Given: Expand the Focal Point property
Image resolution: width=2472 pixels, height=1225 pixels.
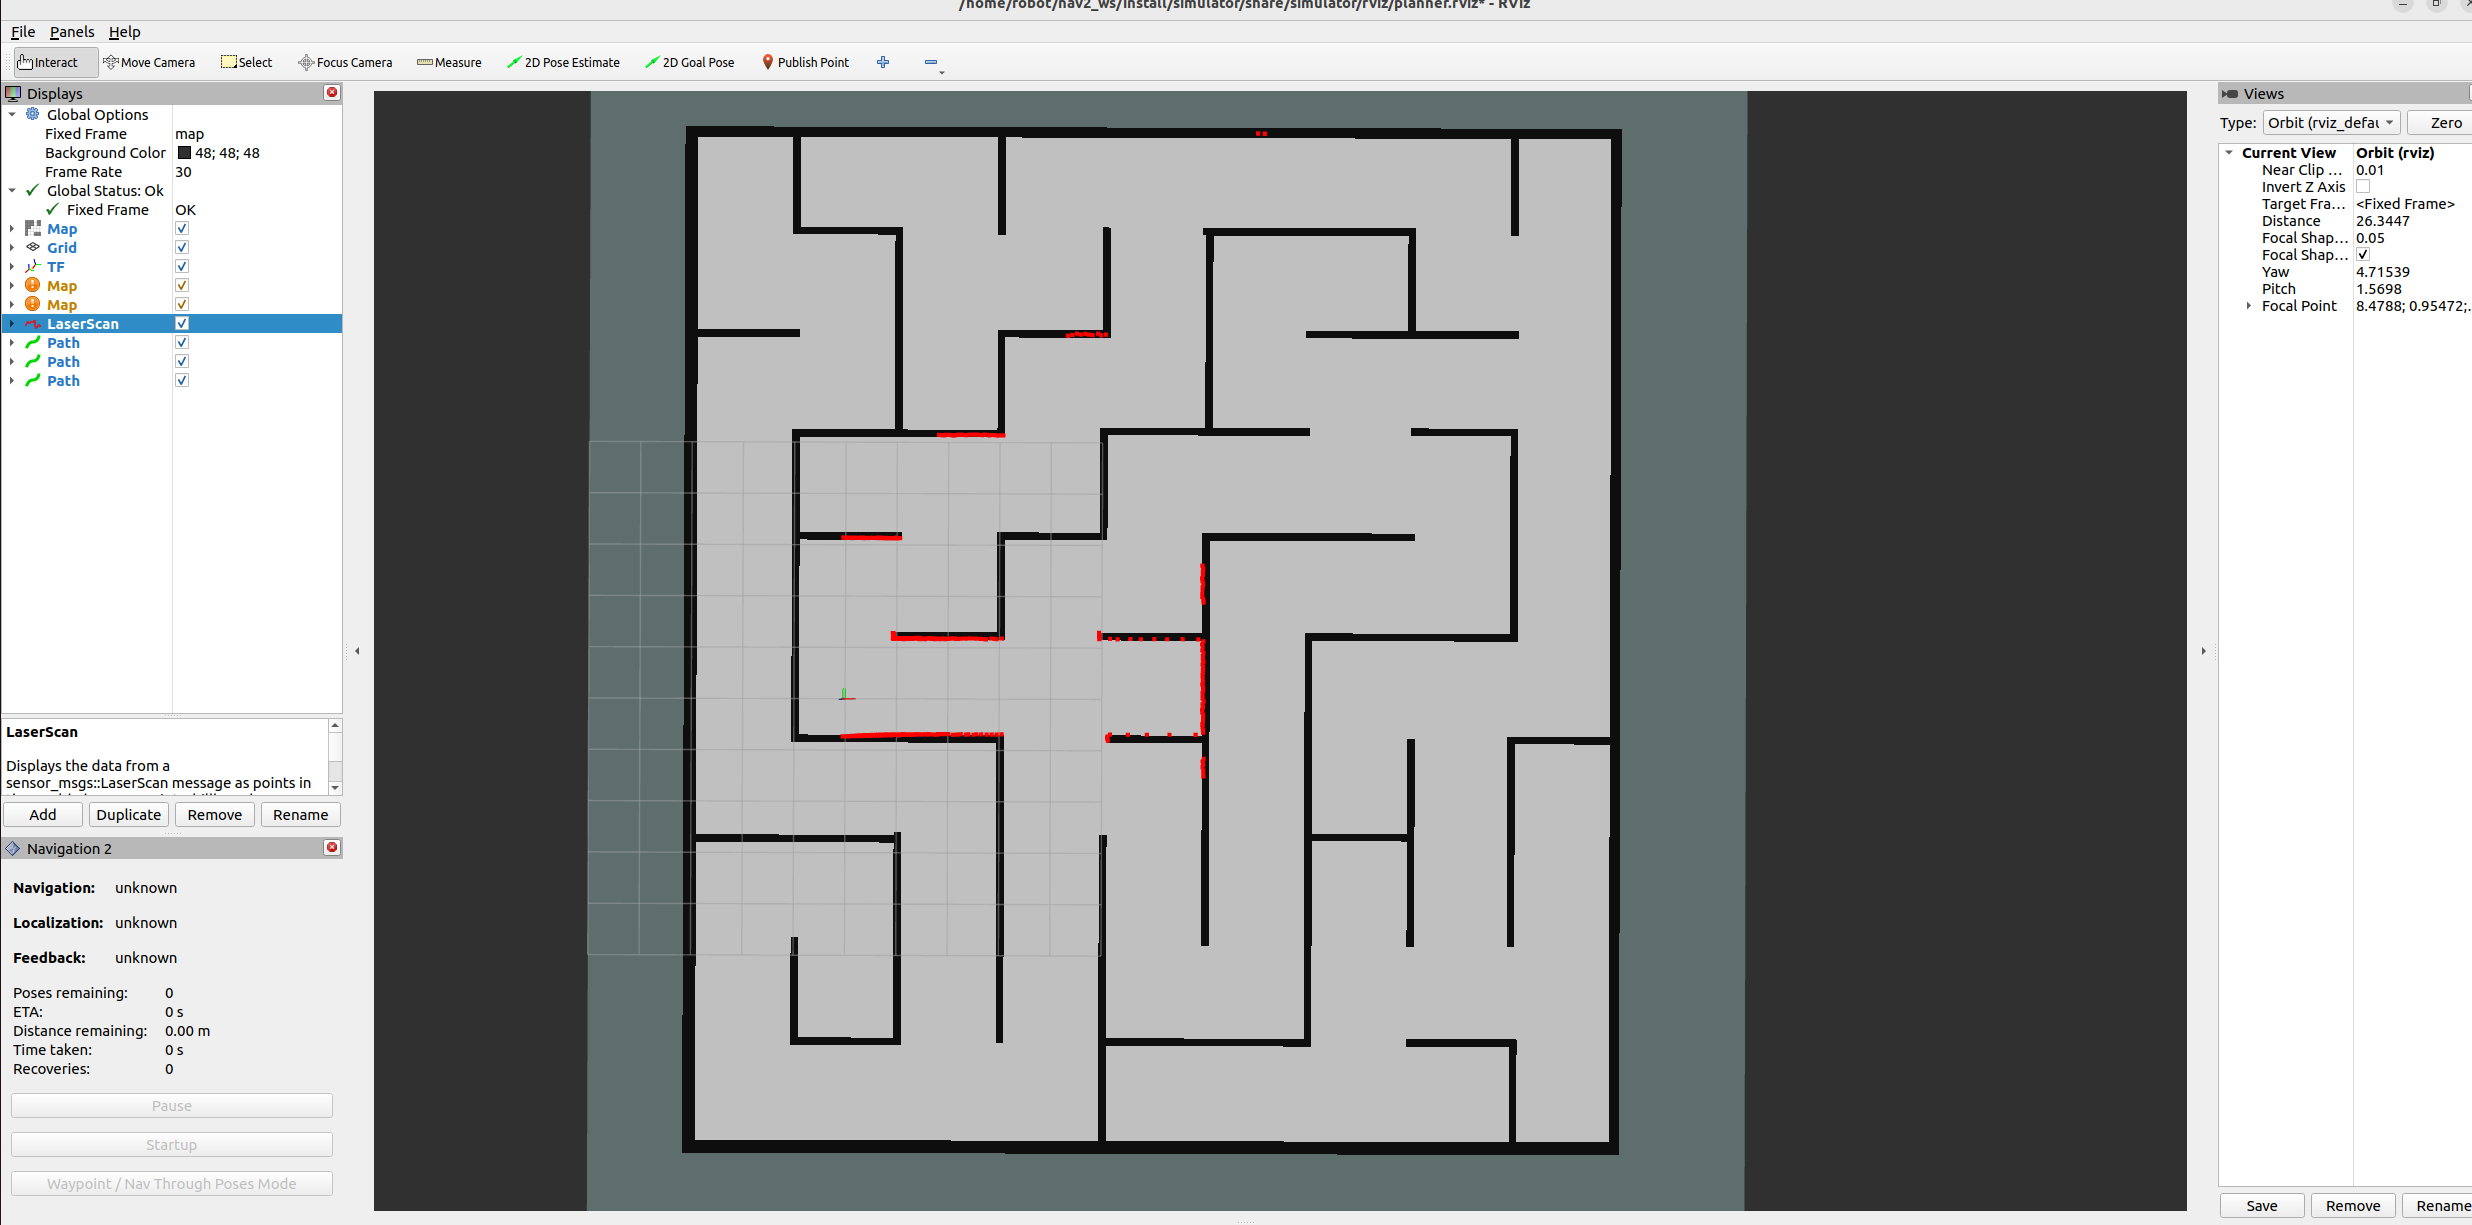Looking at the screenshot, I should (2247, 306).
